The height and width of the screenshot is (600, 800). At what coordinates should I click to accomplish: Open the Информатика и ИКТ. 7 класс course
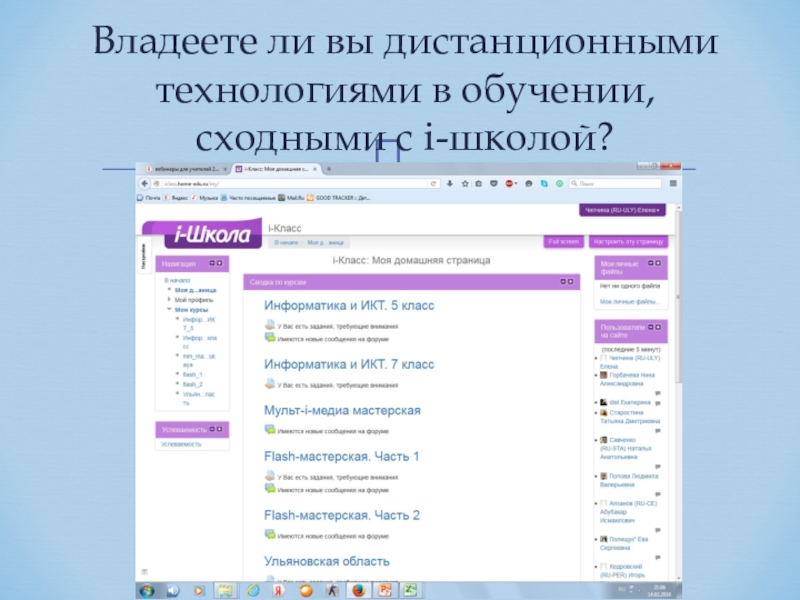pyautogui.click(x=349, y=364)
